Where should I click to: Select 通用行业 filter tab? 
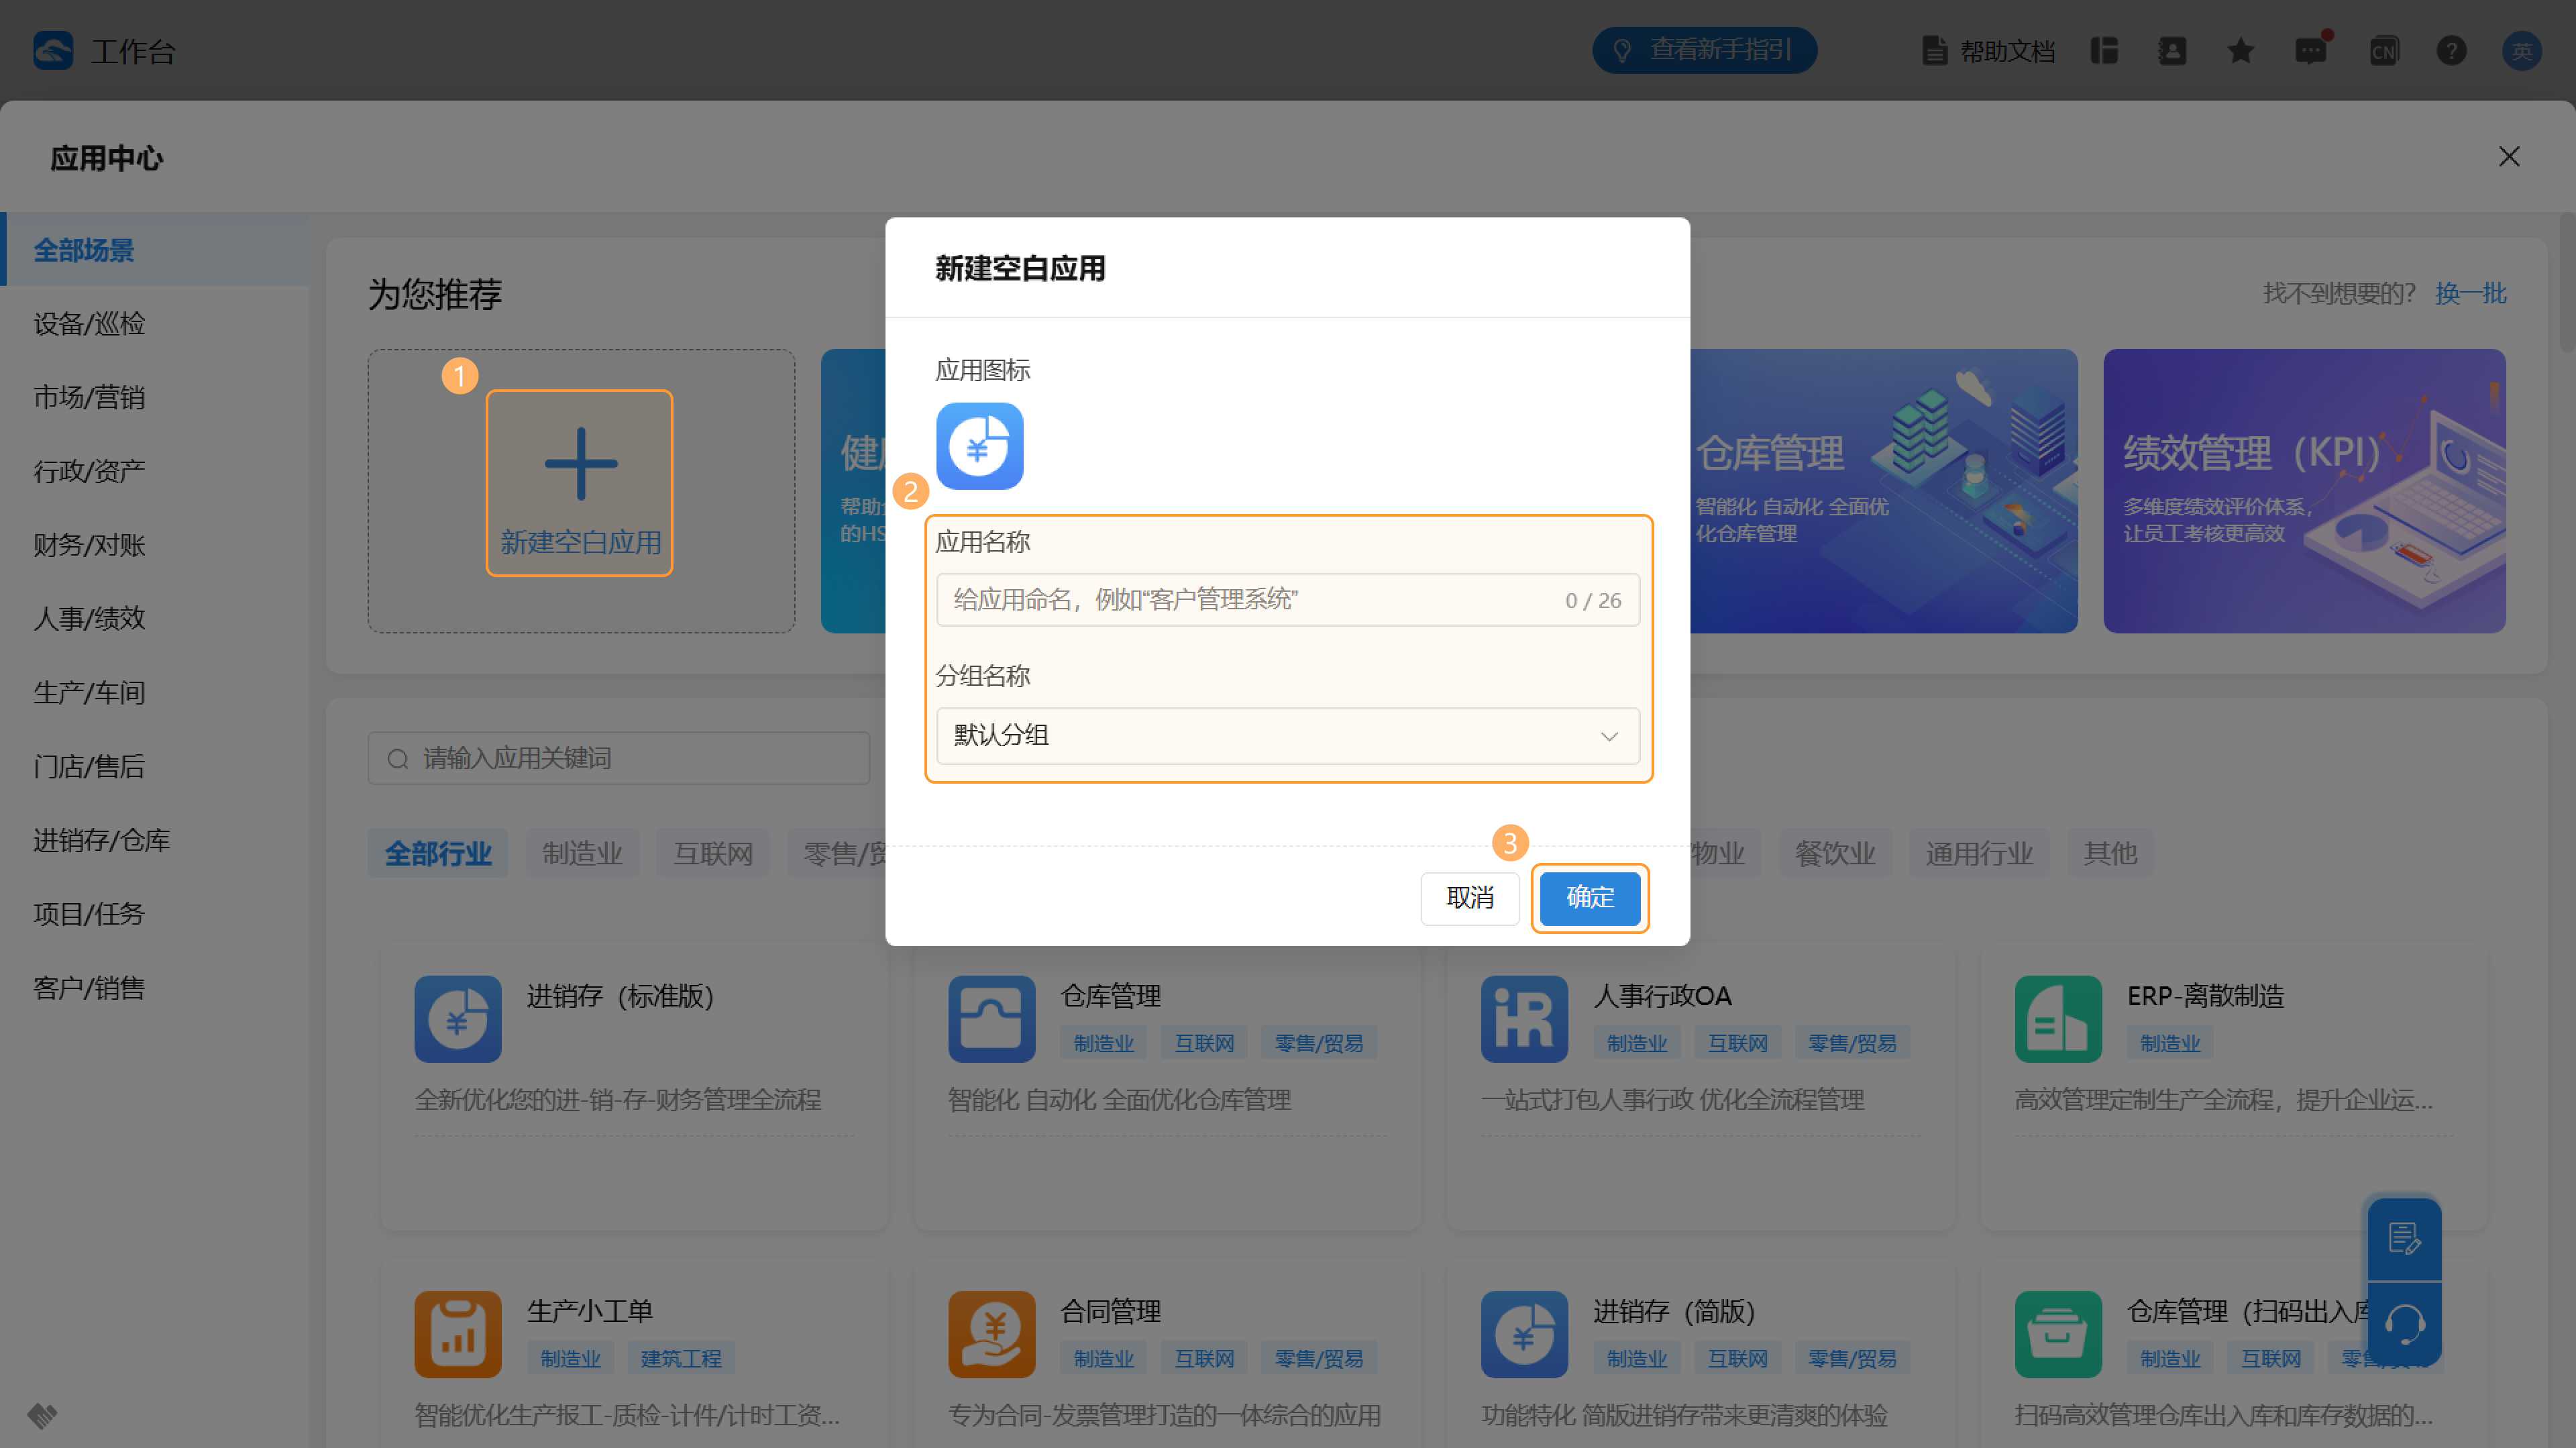tap(1979, 853)
